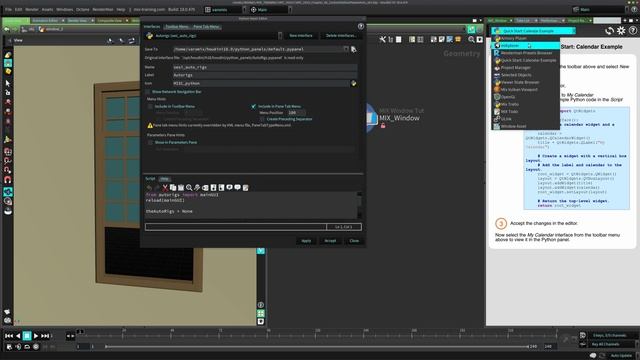Click the find magnifier icon in script toolbar
640x360 pixels.
189,188
